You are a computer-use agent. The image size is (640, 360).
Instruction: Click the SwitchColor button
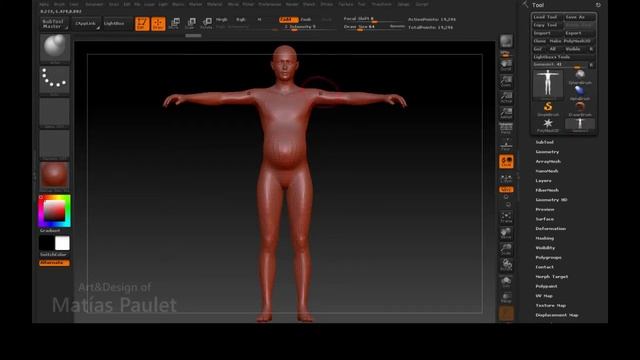[53, 254]
